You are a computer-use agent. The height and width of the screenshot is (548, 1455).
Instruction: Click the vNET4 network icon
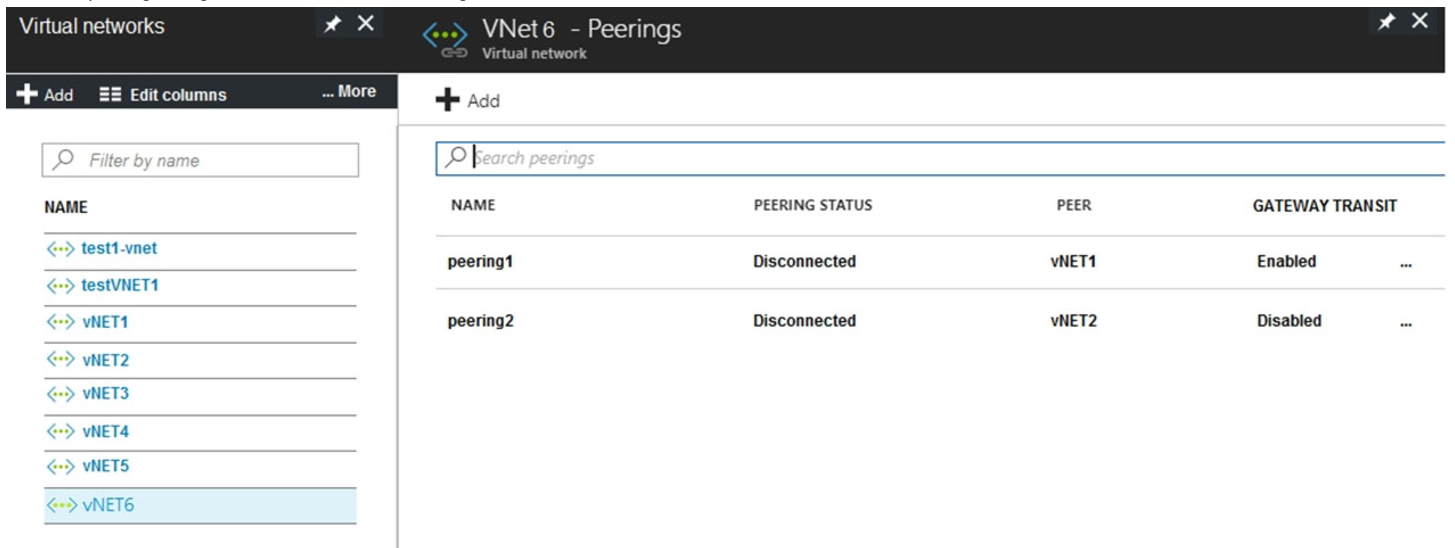click(x=61, y=432)
